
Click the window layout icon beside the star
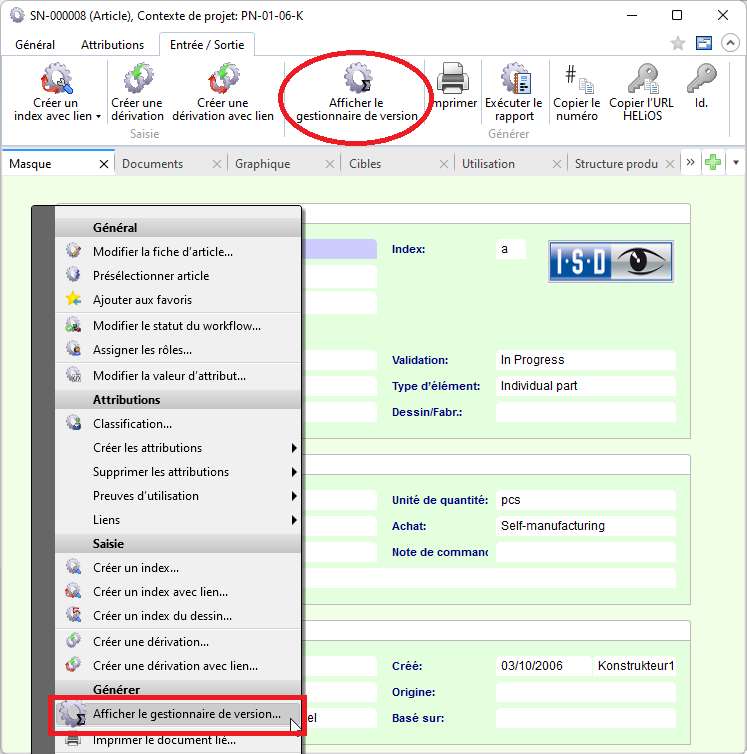coord(704,43)
